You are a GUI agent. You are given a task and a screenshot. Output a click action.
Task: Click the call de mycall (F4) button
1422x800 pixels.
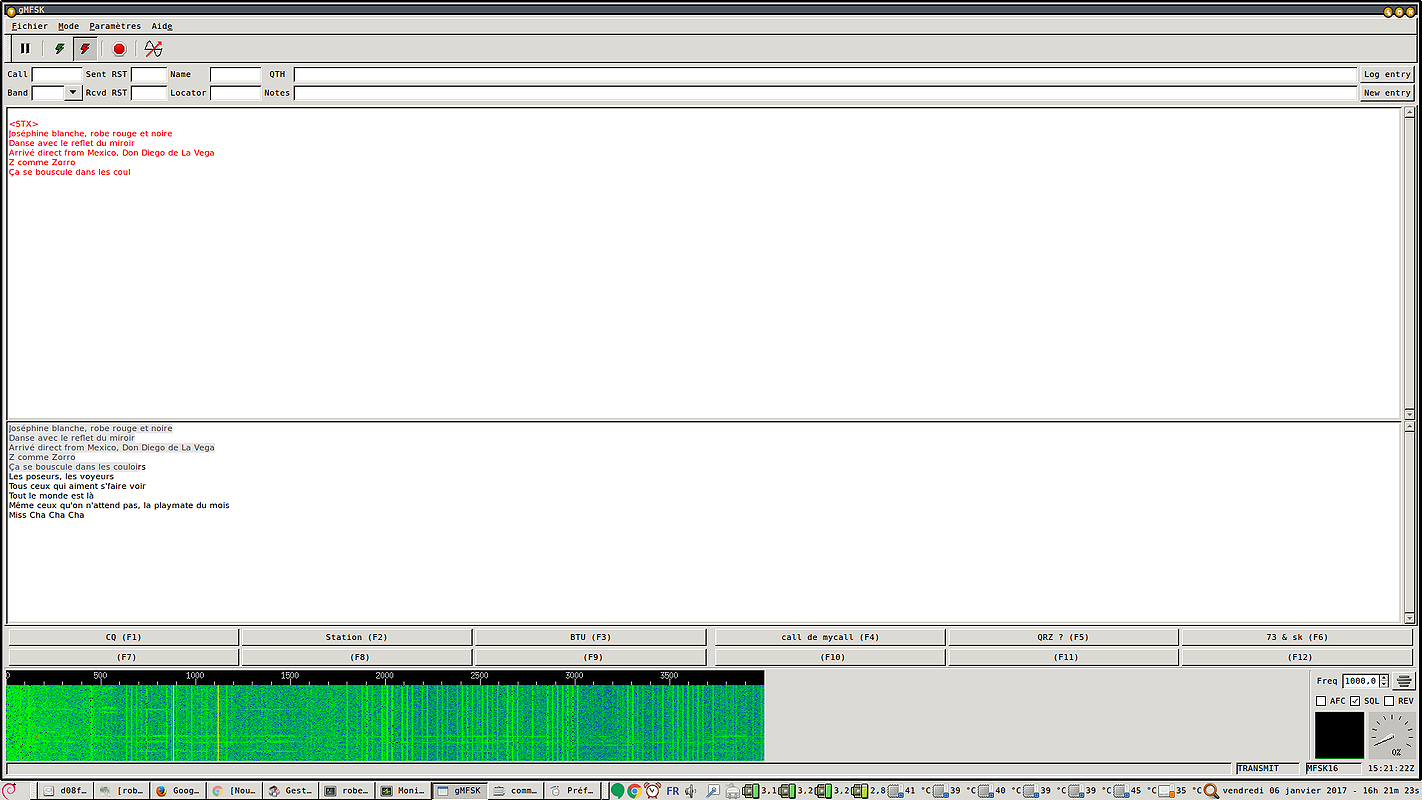(x=830, y=637)
